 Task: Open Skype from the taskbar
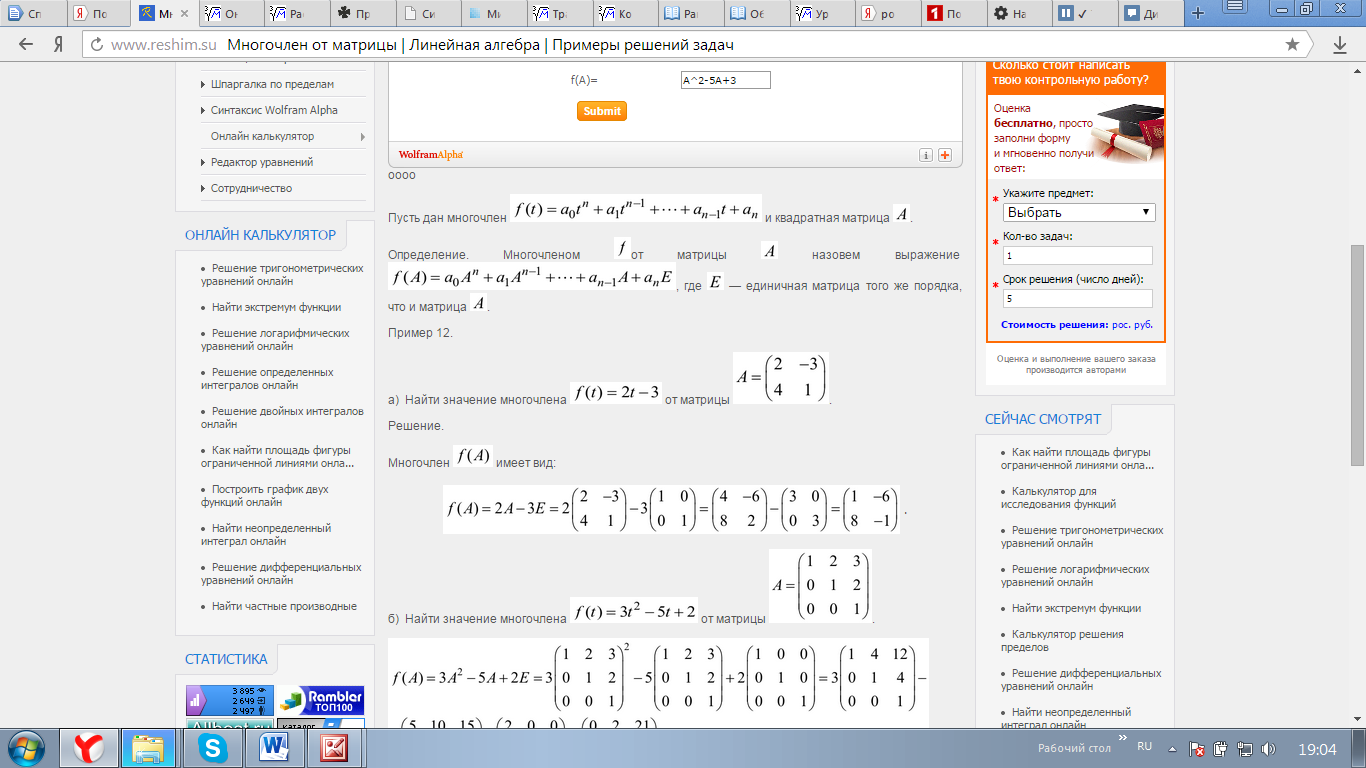(211, 748)
